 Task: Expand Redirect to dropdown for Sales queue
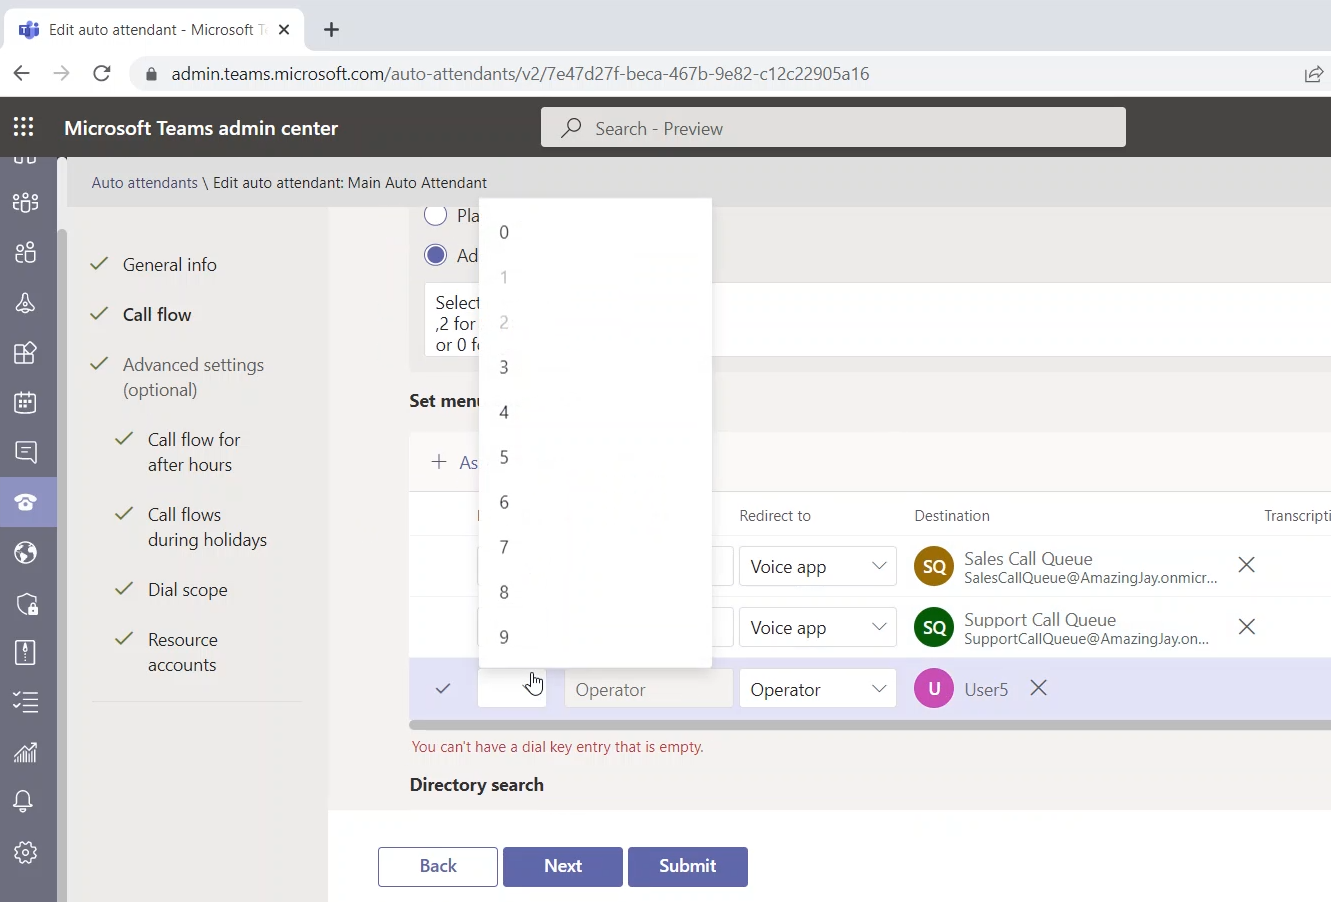click(817, 567)
